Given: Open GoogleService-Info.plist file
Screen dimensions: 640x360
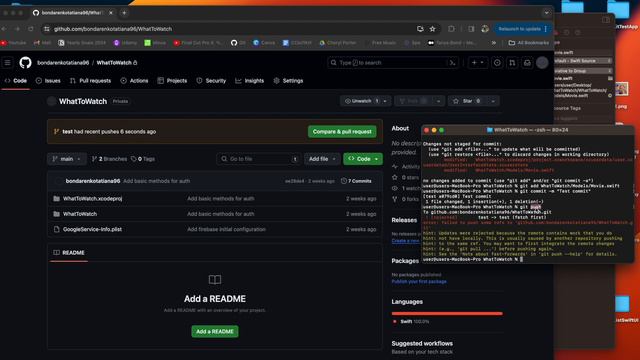Looking at the screenshot, I should click(x=92, y=229).
